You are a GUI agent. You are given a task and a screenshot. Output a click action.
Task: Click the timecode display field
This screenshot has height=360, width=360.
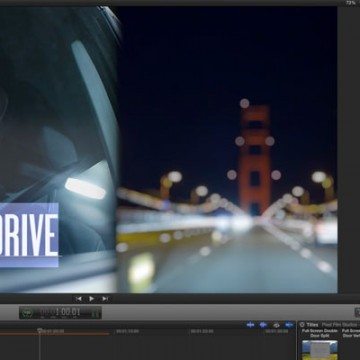point(60,313)
